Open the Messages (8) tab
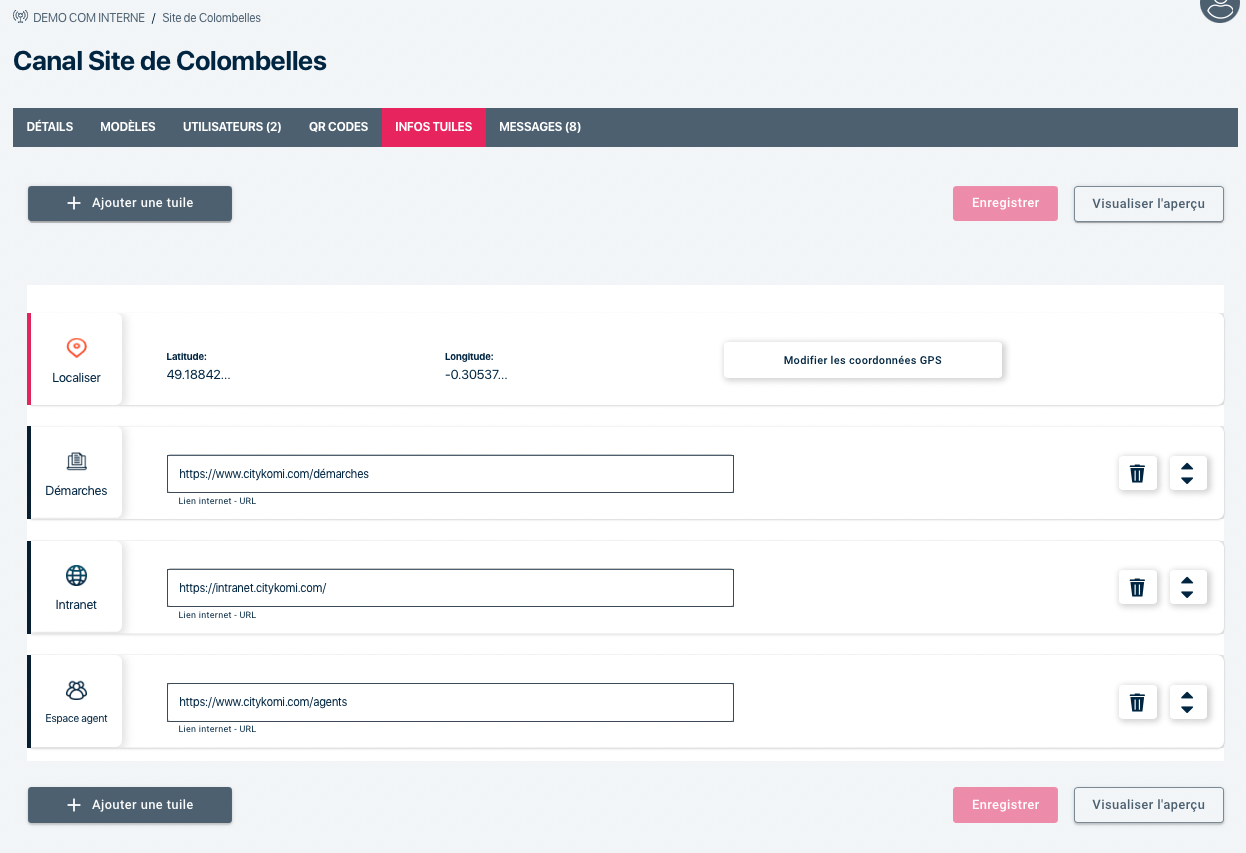Image resolution: width=1246 pixels, height=853 pixels. pyautogui.click(x=539, y=127)
